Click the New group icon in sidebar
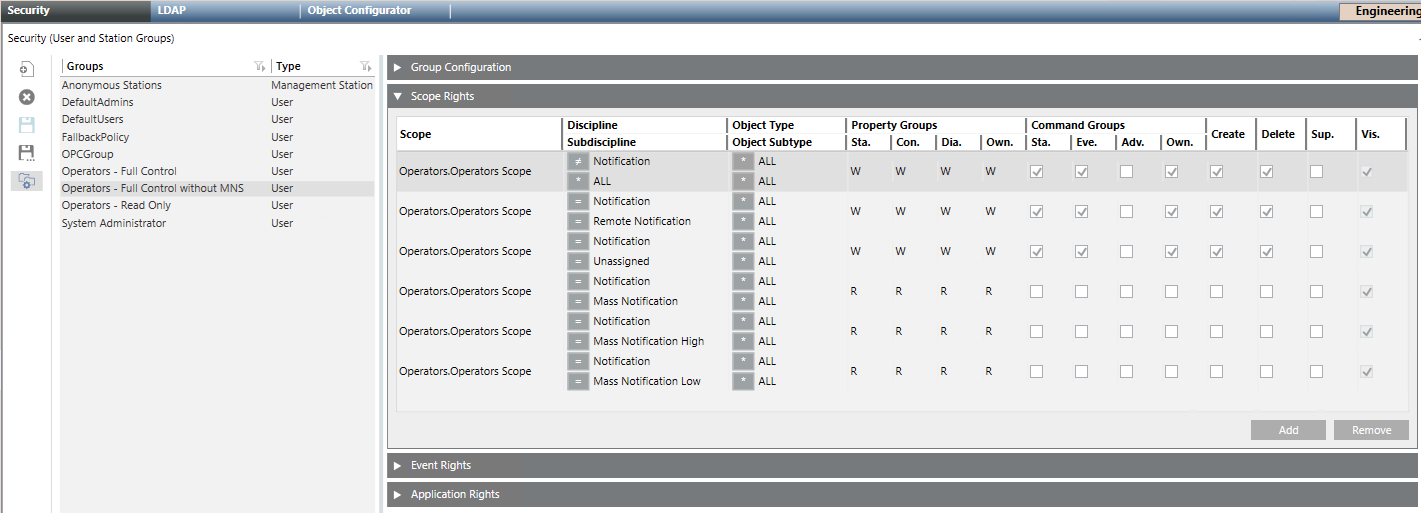 coord(27,69)
